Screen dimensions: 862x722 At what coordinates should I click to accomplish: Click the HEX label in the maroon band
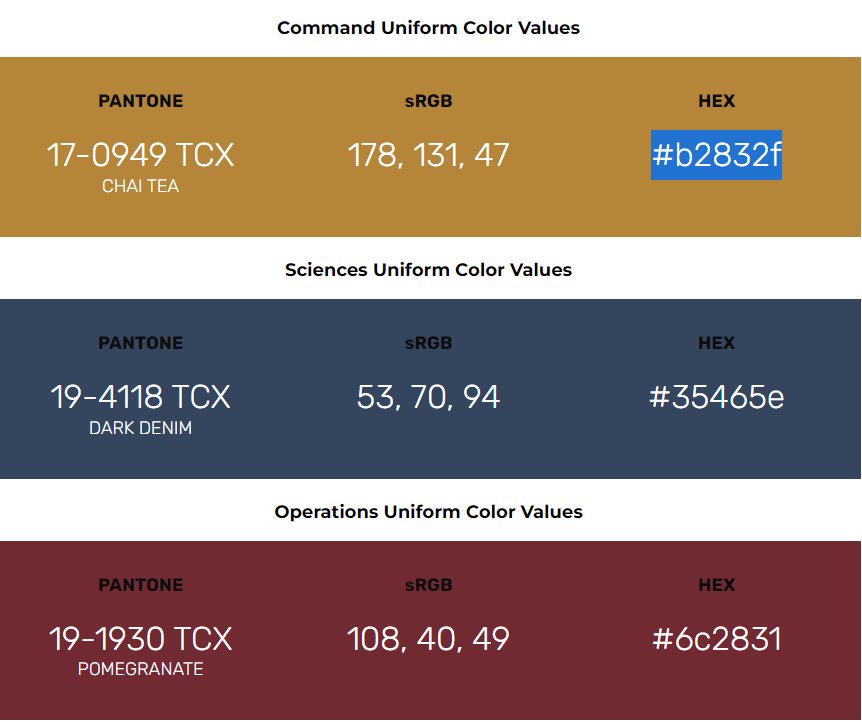(716, 585)
